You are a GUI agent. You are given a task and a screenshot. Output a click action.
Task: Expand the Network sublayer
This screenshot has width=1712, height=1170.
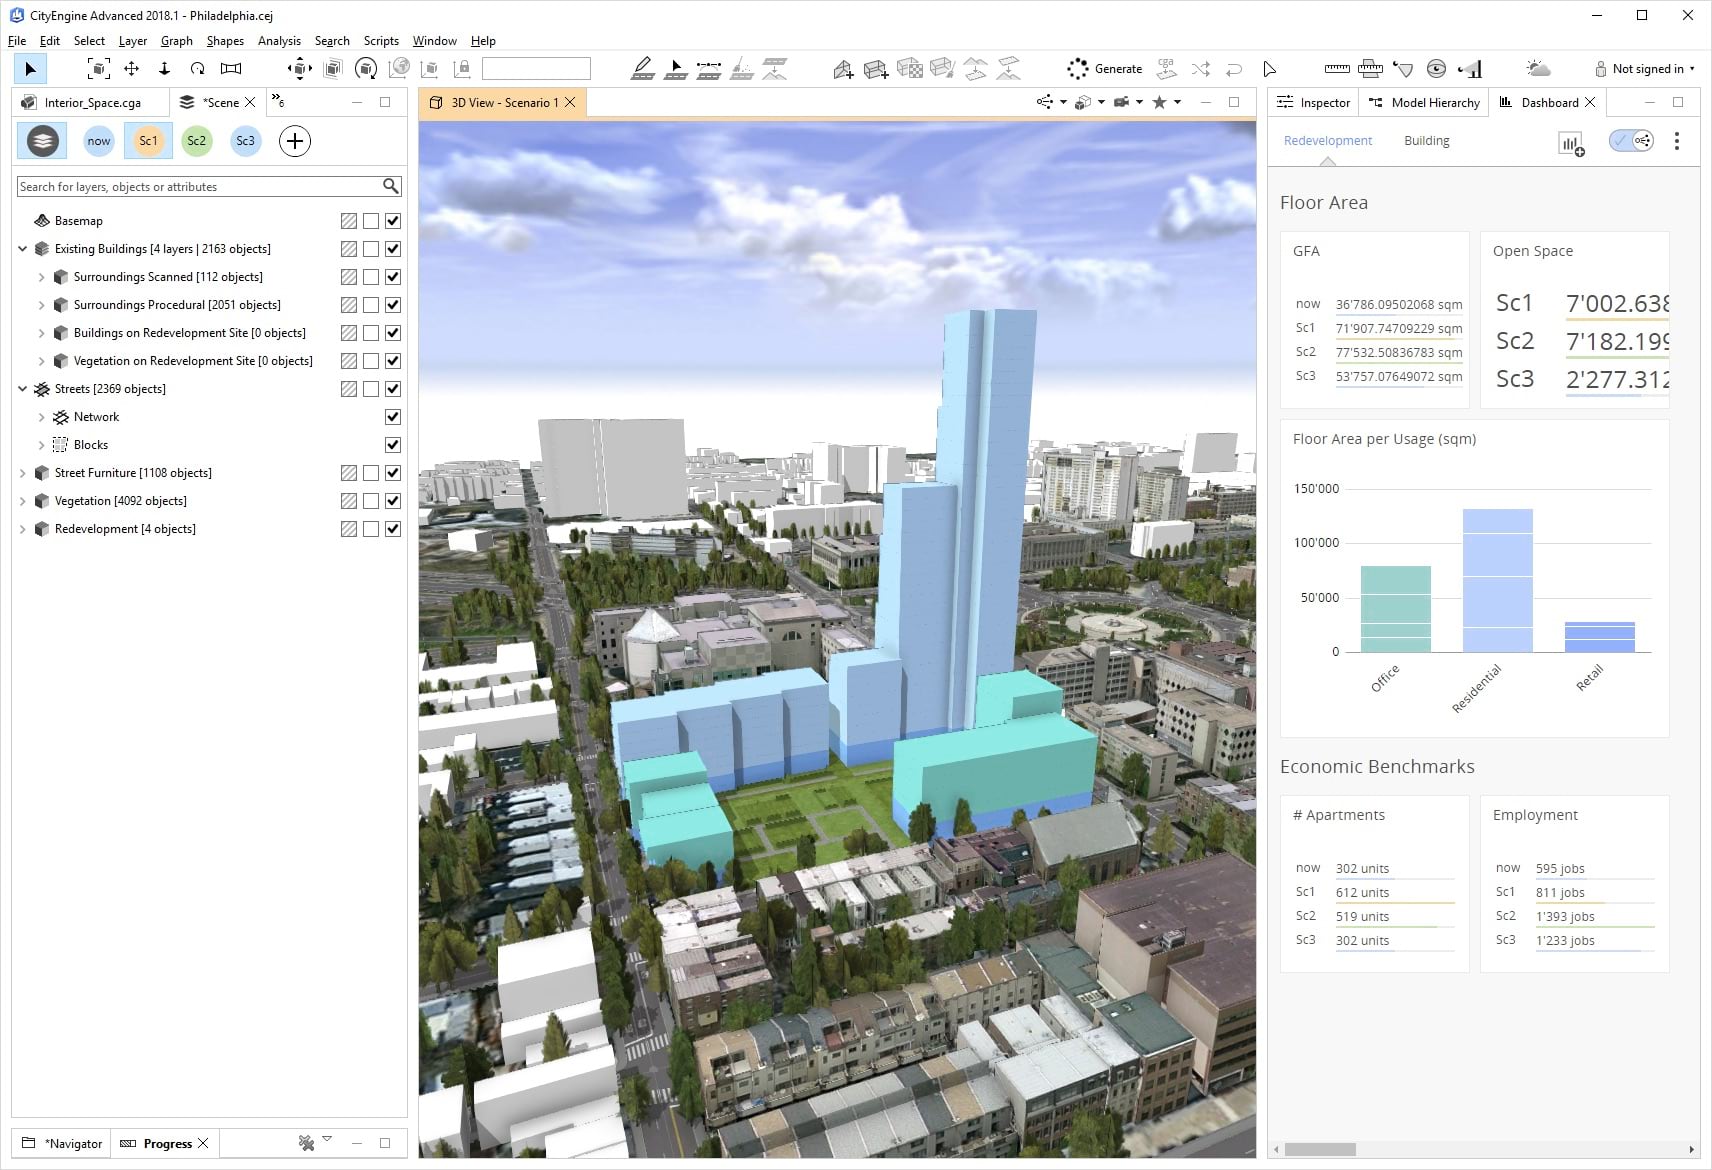(x=41, y=417)
